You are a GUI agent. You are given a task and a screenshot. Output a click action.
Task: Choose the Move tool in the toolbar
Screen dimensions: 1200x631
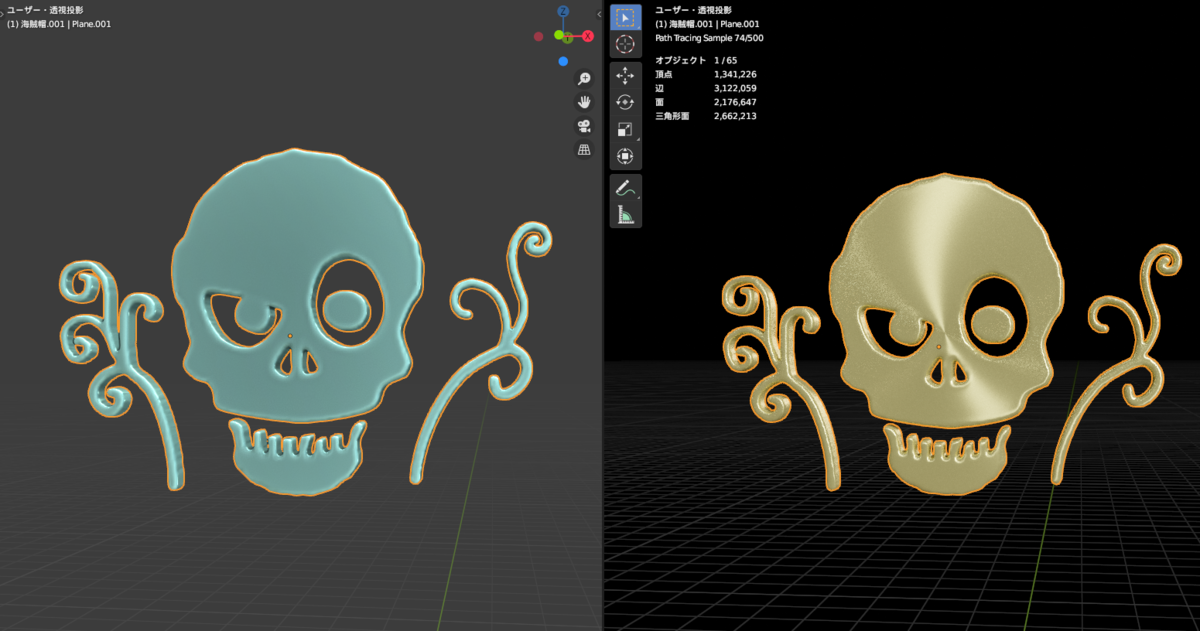(x=625, y=76)
